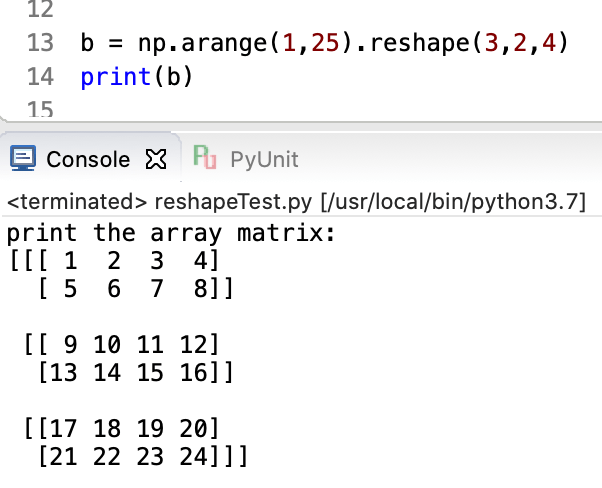This screenshot has width=602, height=488.
Task: Switch to the Console tab
Action: click(88, 159)
